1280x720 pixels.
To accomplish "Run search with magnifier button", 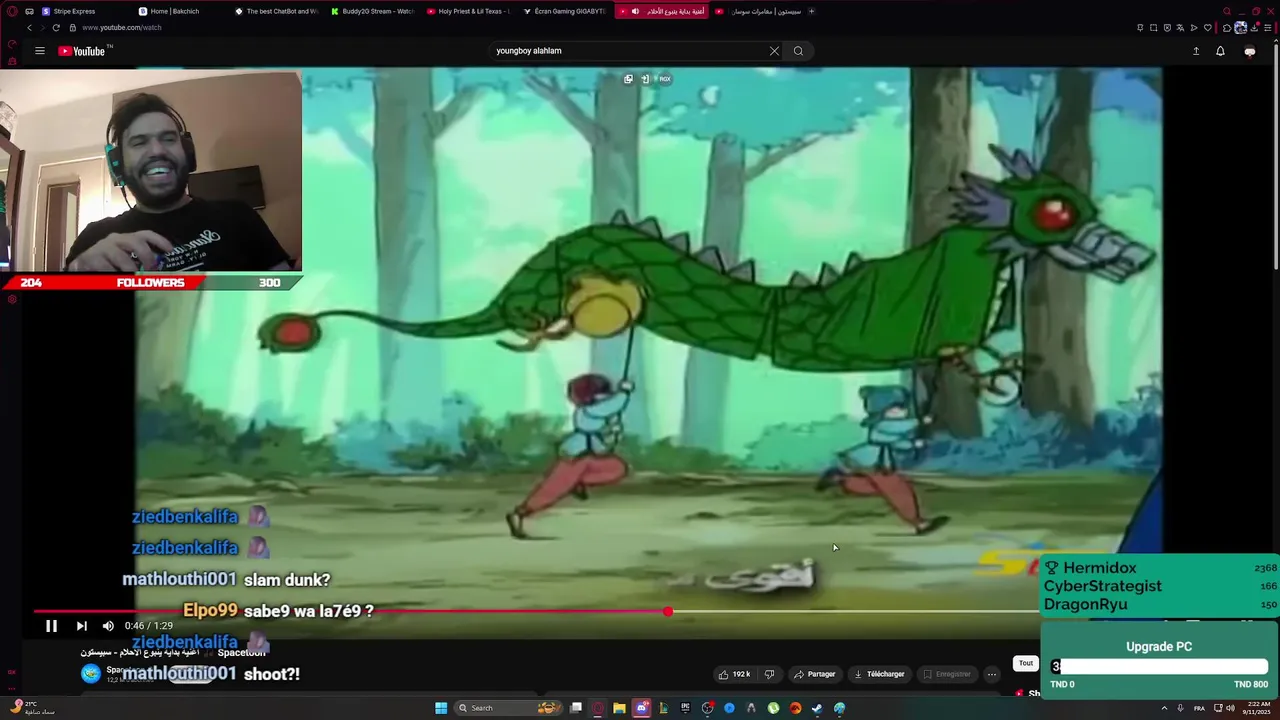I will 798,51.
